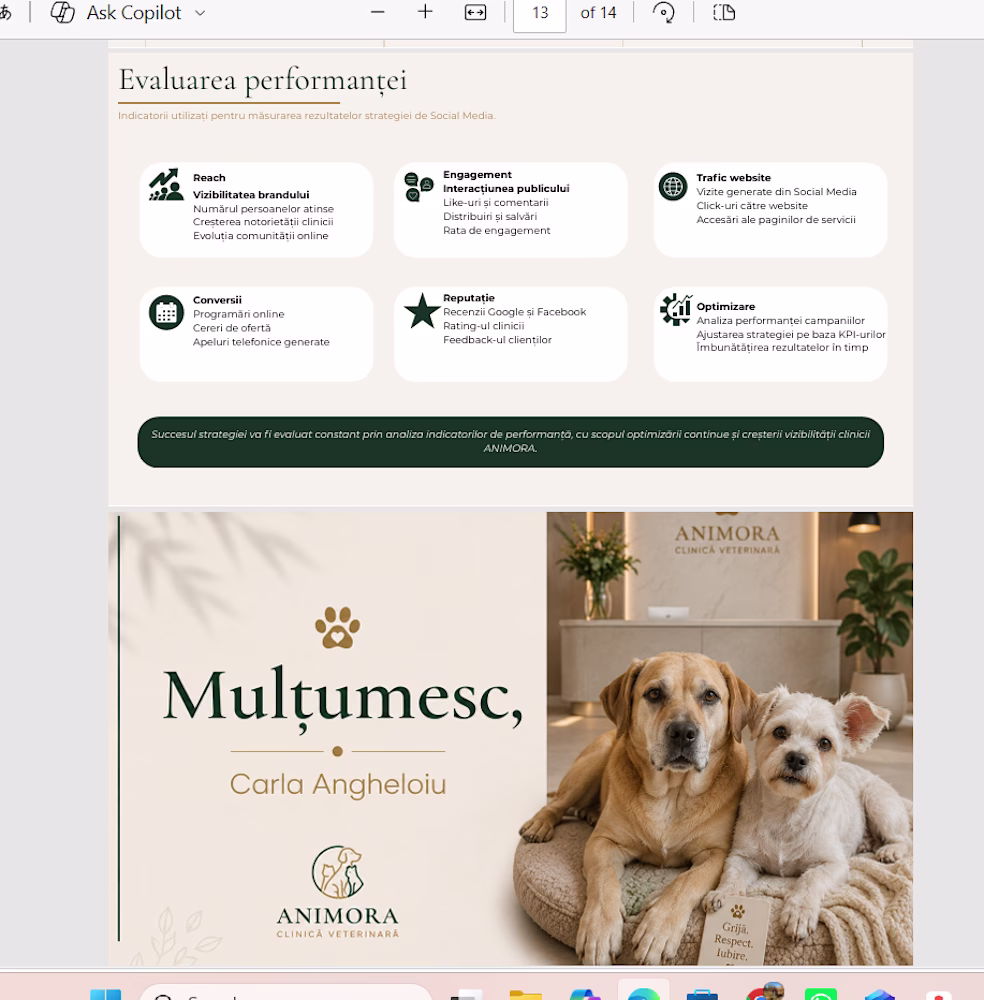This screenshot has width=984, height=1000.
Task: Click the Engagement chat bubbles icon
Action: coord(419,187)
